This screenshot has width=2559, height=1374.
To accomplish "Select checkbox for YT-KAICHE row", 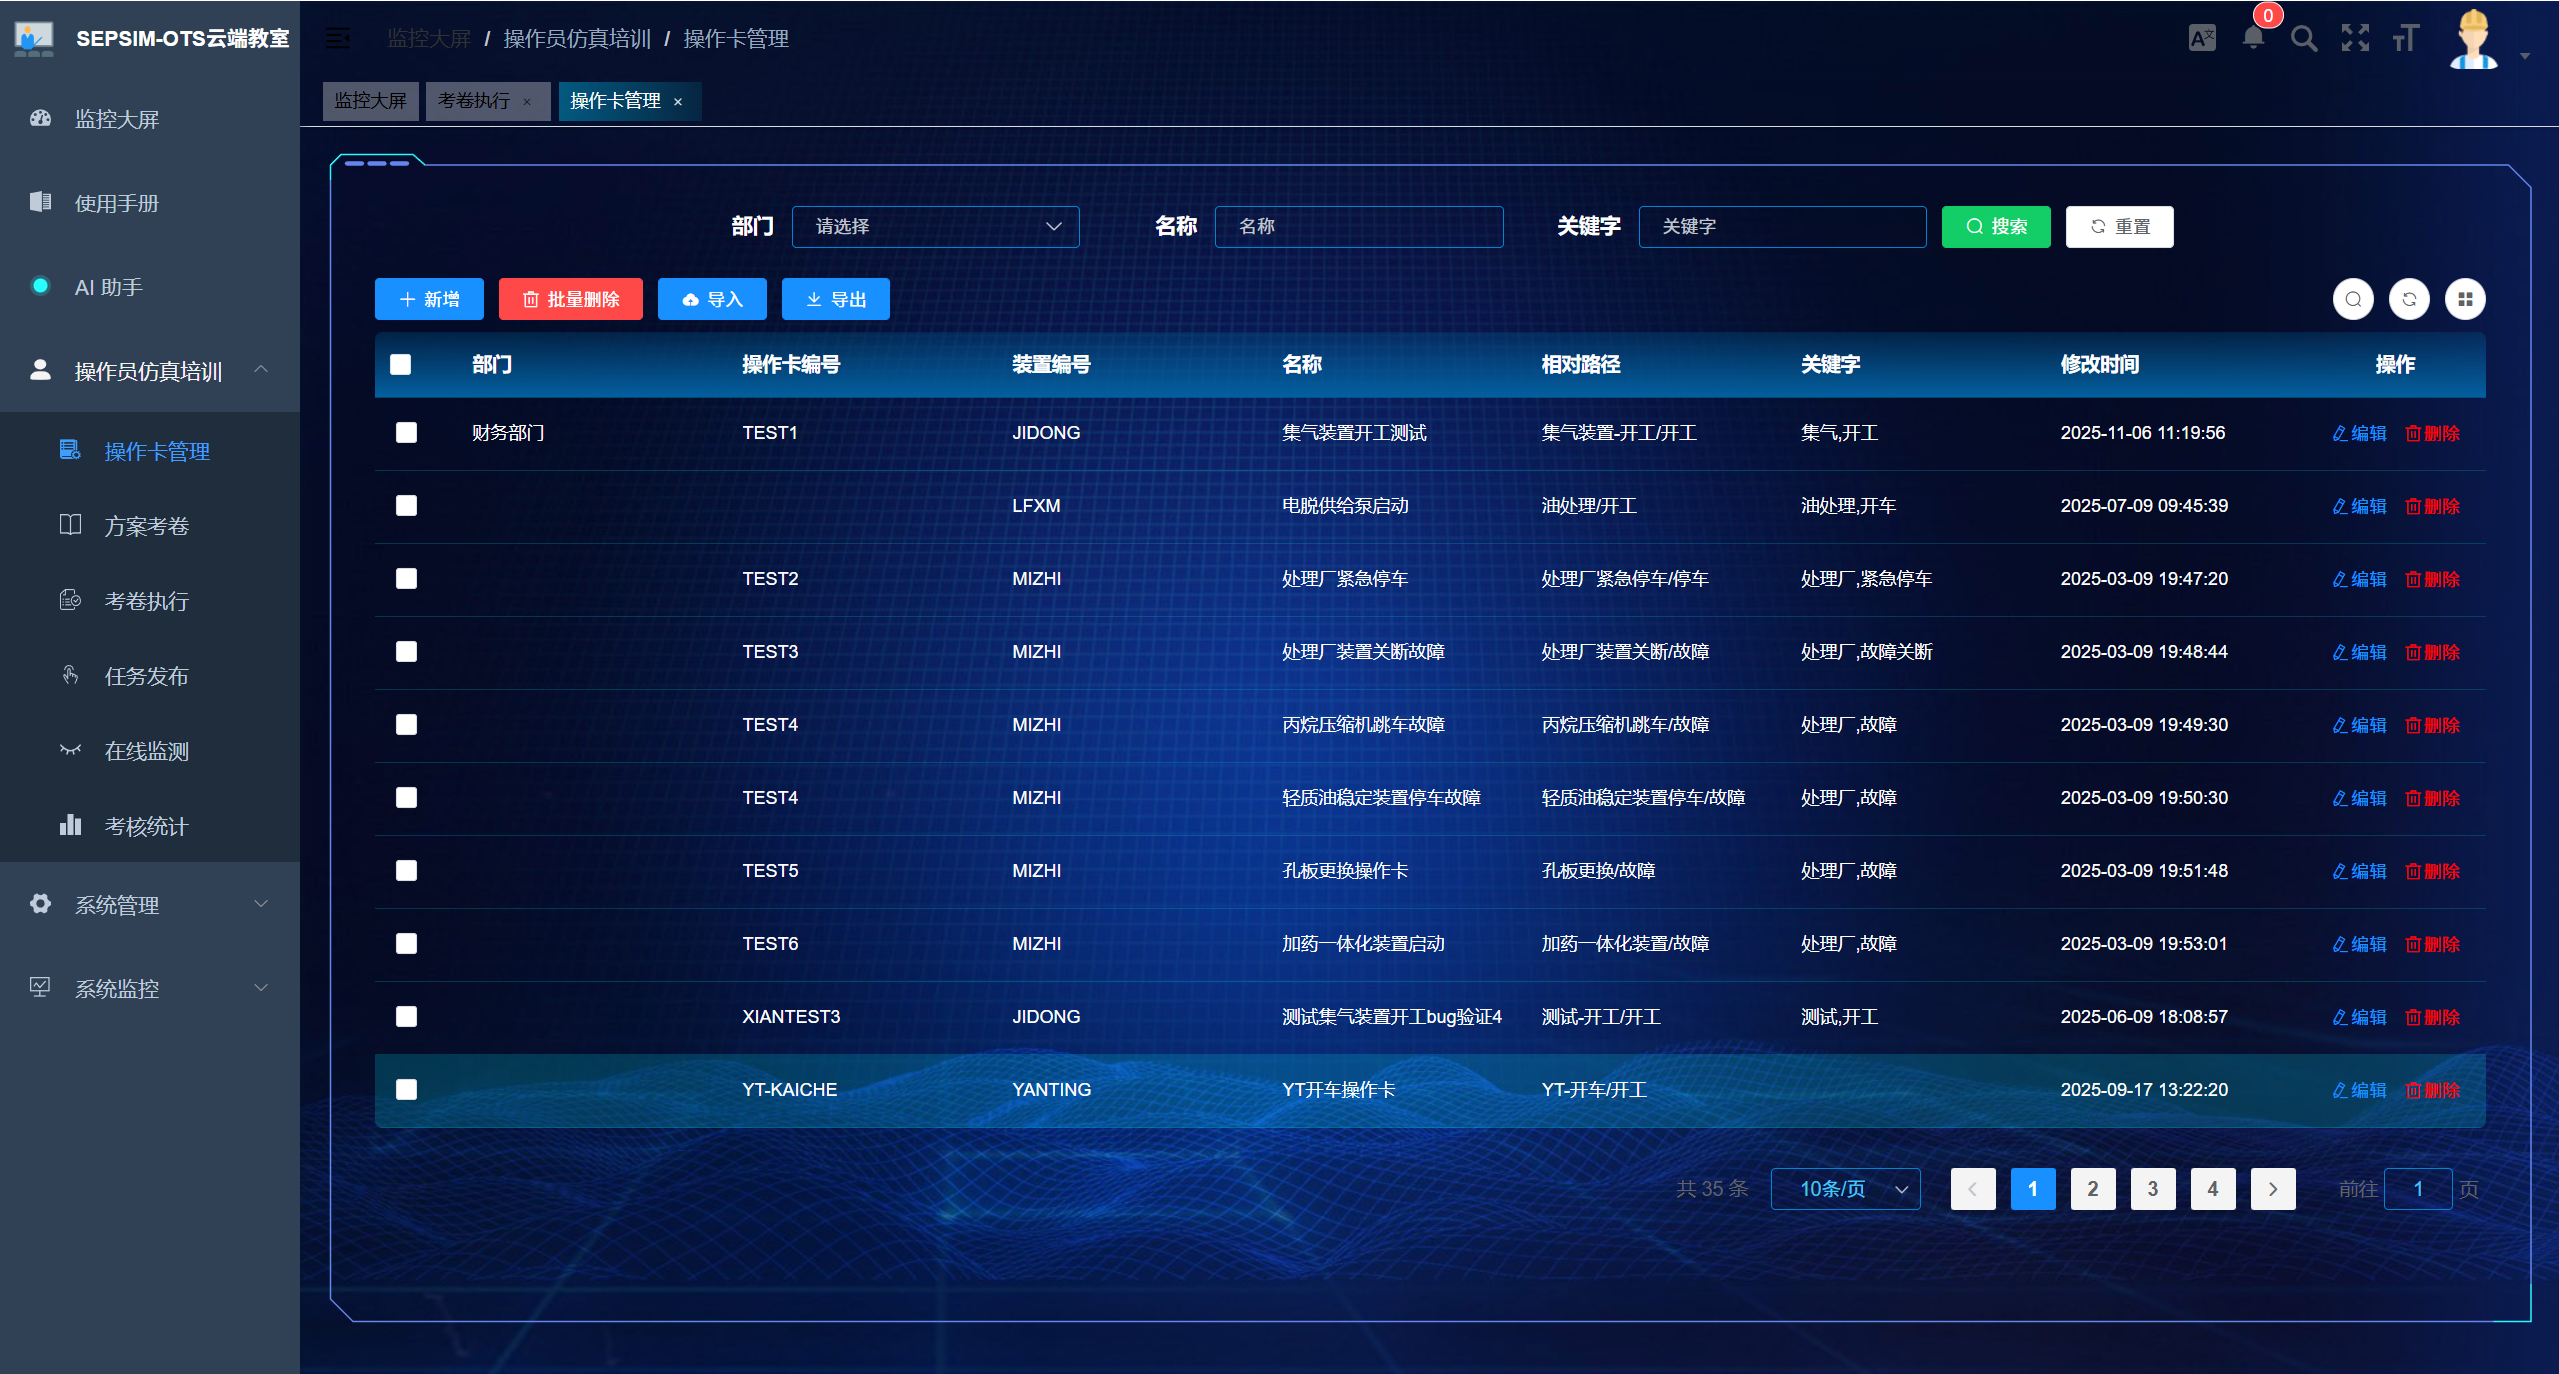I will 406,1089.
